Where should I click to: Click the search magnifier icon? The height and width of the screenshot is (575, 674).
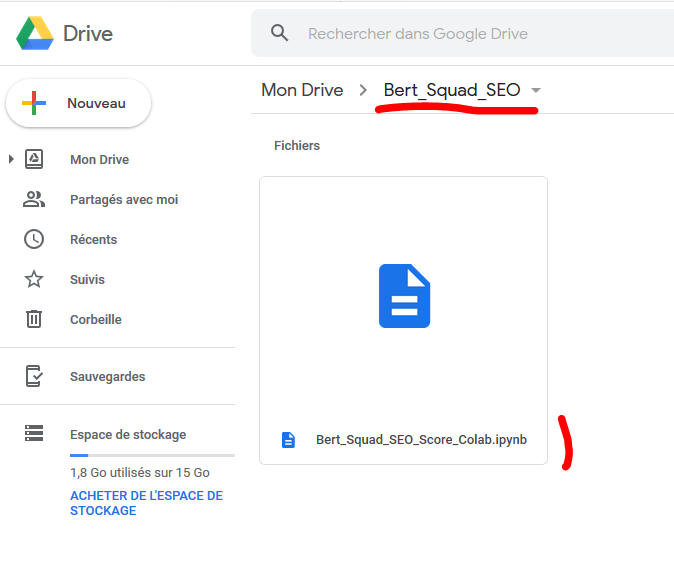[x=279, y=33]
